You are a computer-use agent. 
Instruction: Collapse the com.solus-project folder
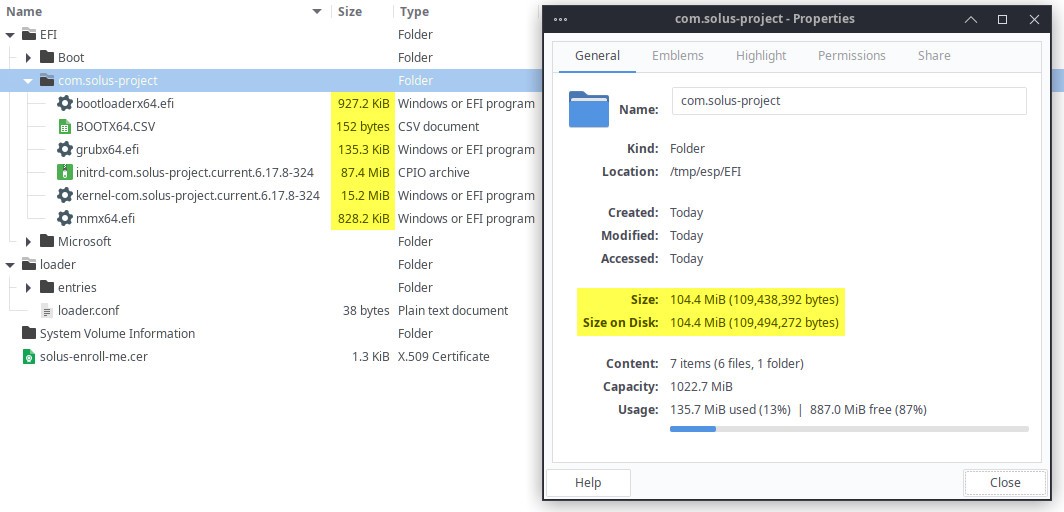click(x=28, y=81)
